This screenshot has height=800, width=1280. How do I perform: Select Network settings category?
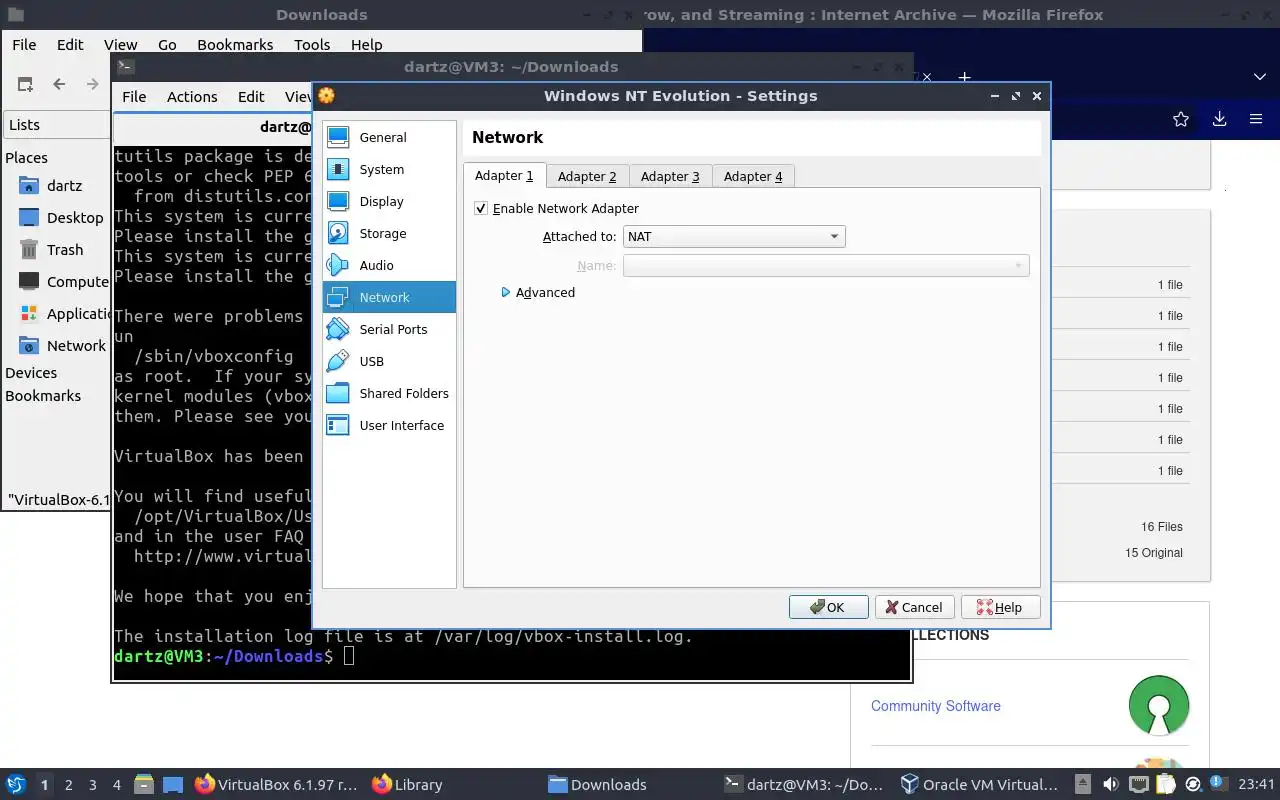coord(388,297)
